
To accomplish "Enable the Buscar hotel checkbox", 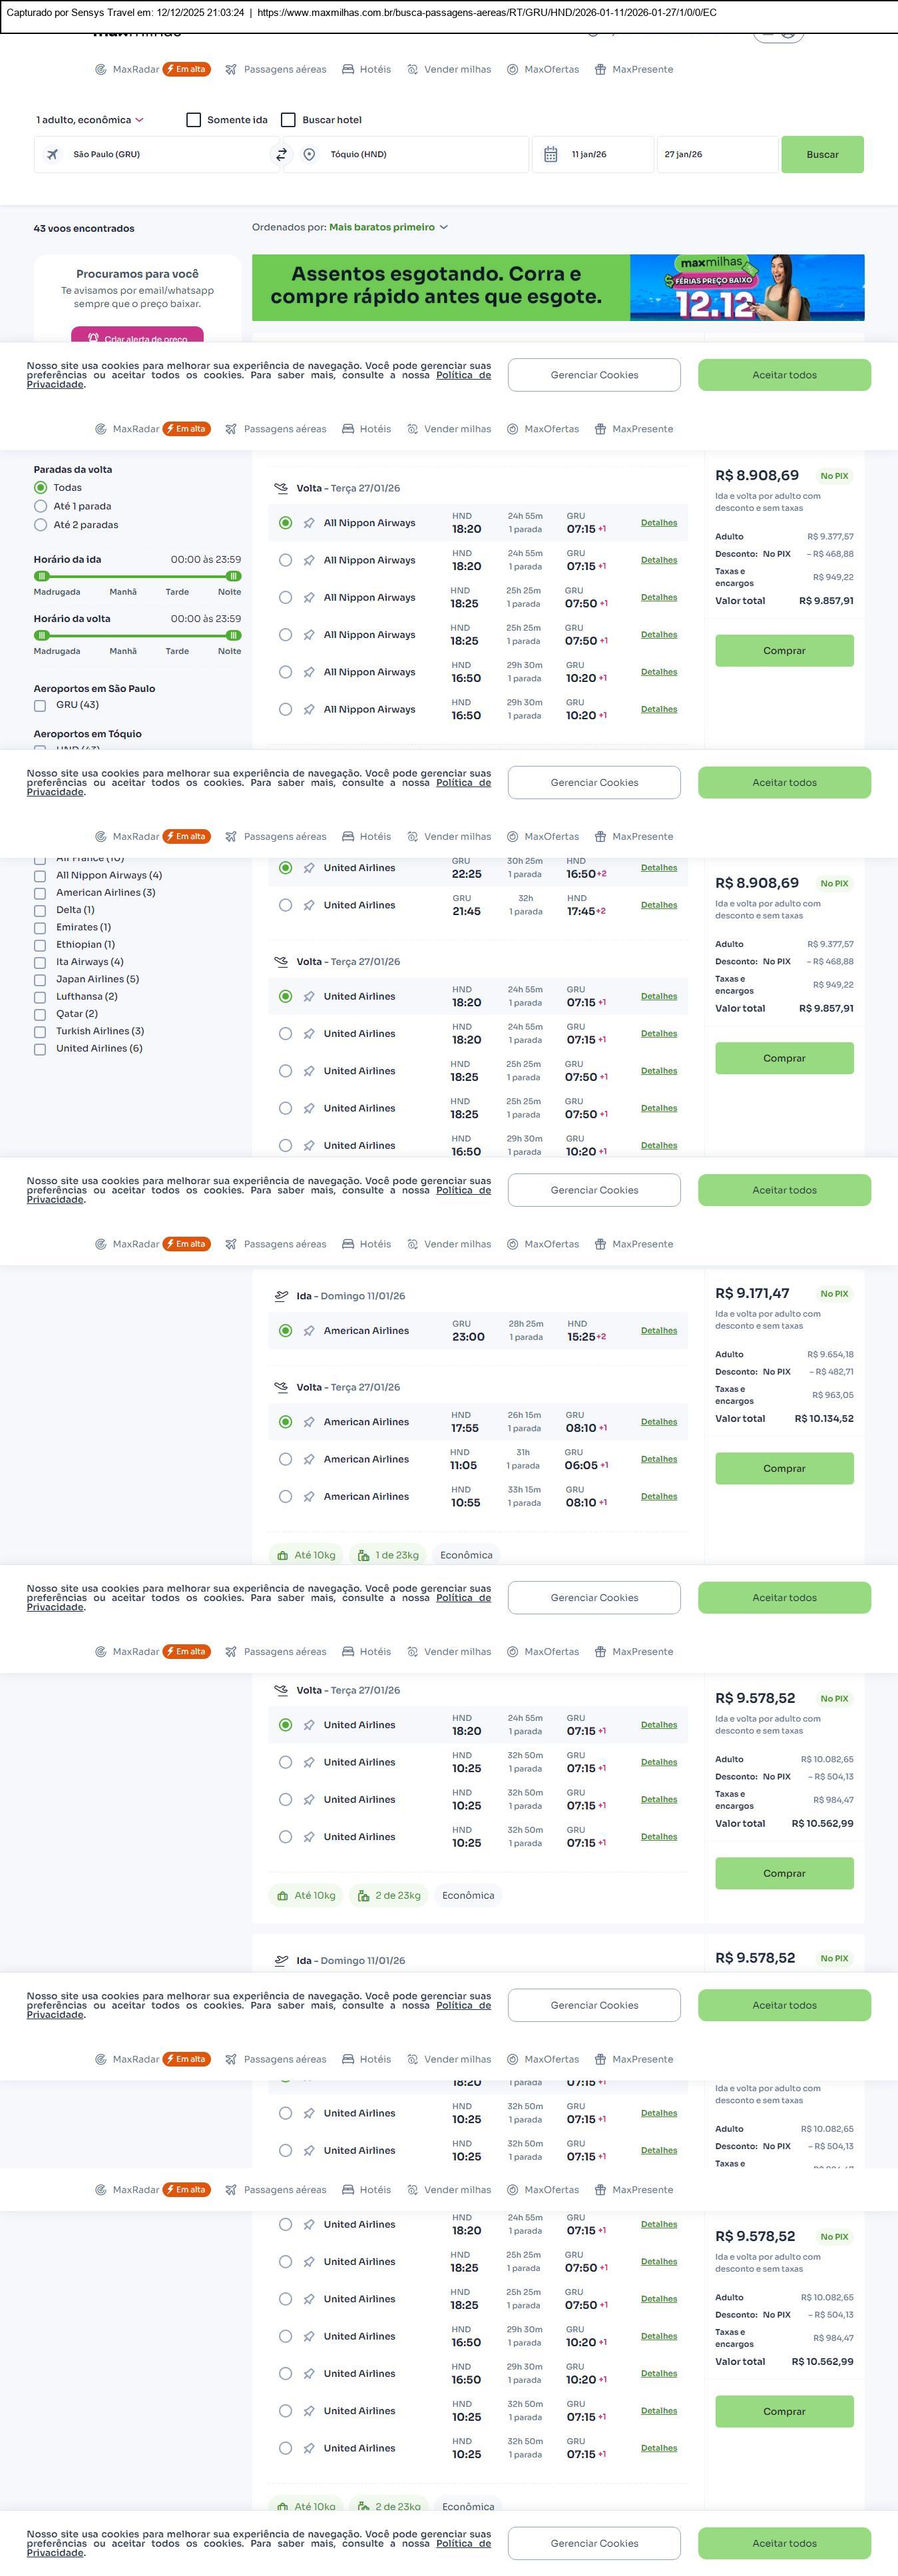I will [x=288, y=120].
